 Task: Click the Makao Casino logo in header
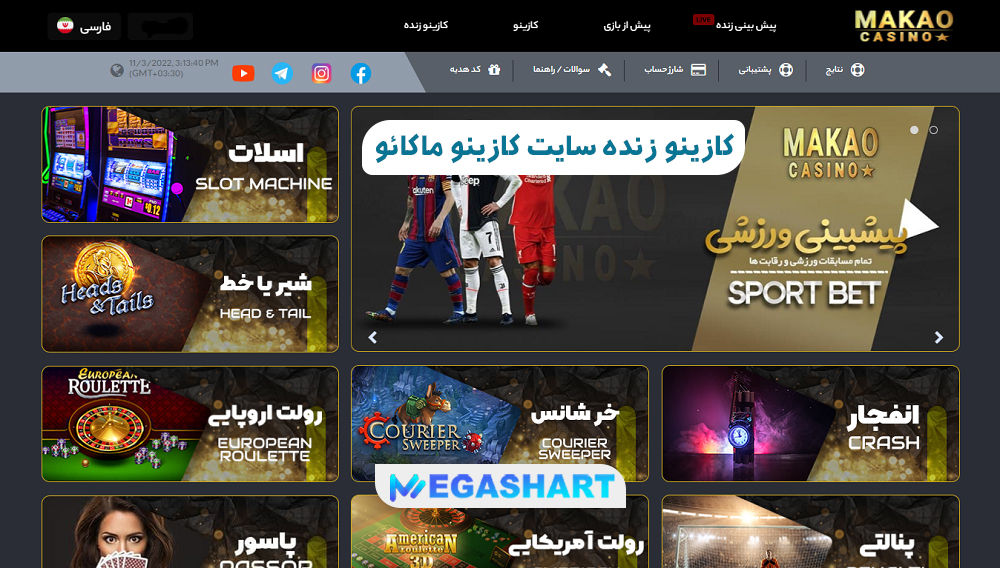[x=903, y=26]
